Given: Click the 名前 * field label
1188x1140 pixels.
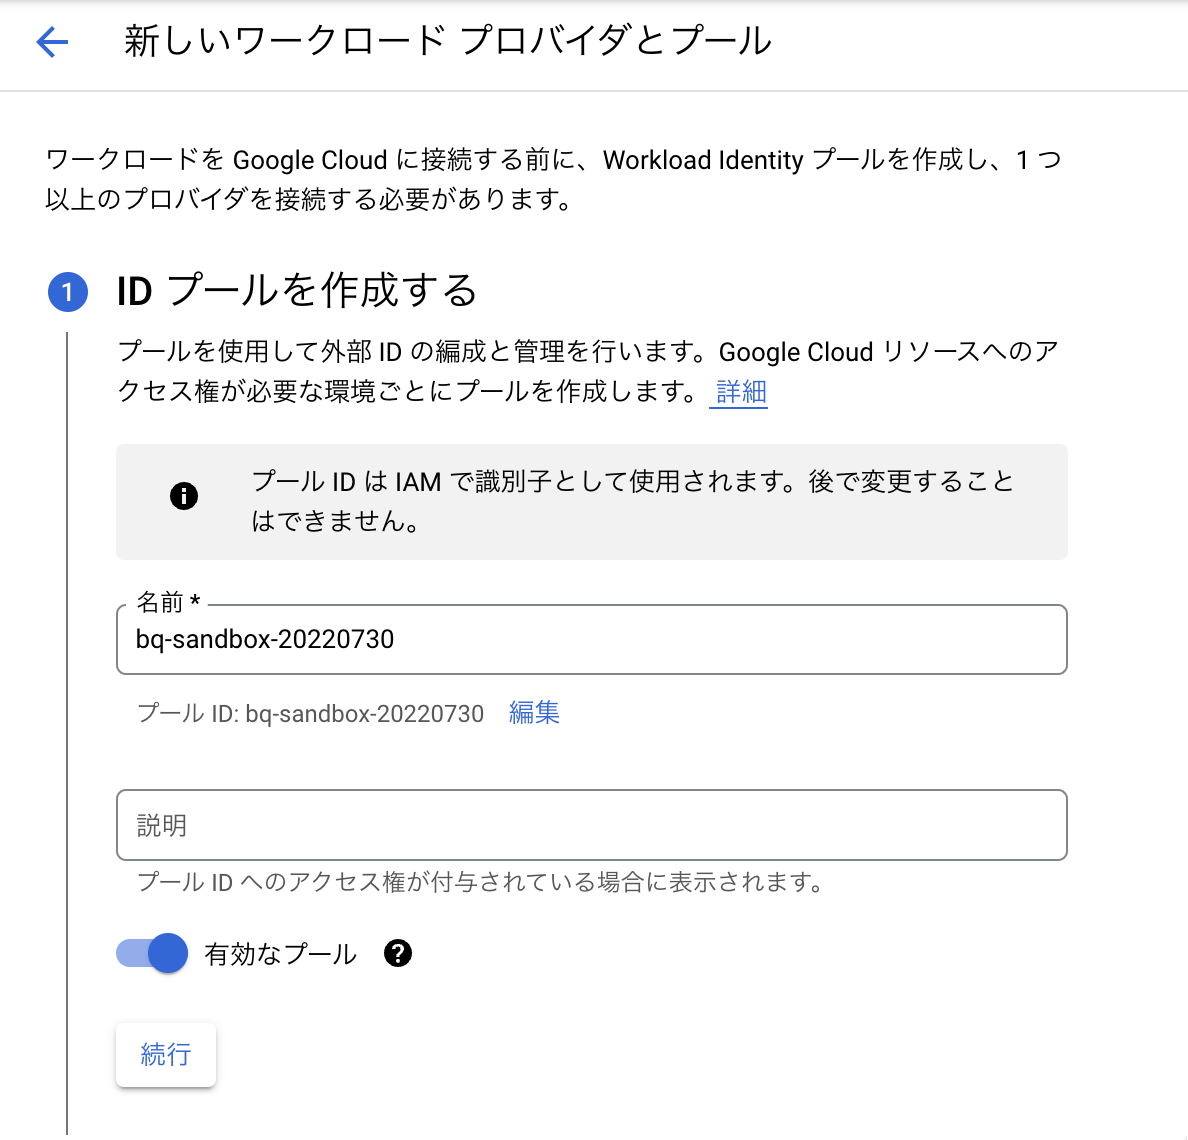Looking at the screenshot, I should pyautogui.click(x=168, y=602).
